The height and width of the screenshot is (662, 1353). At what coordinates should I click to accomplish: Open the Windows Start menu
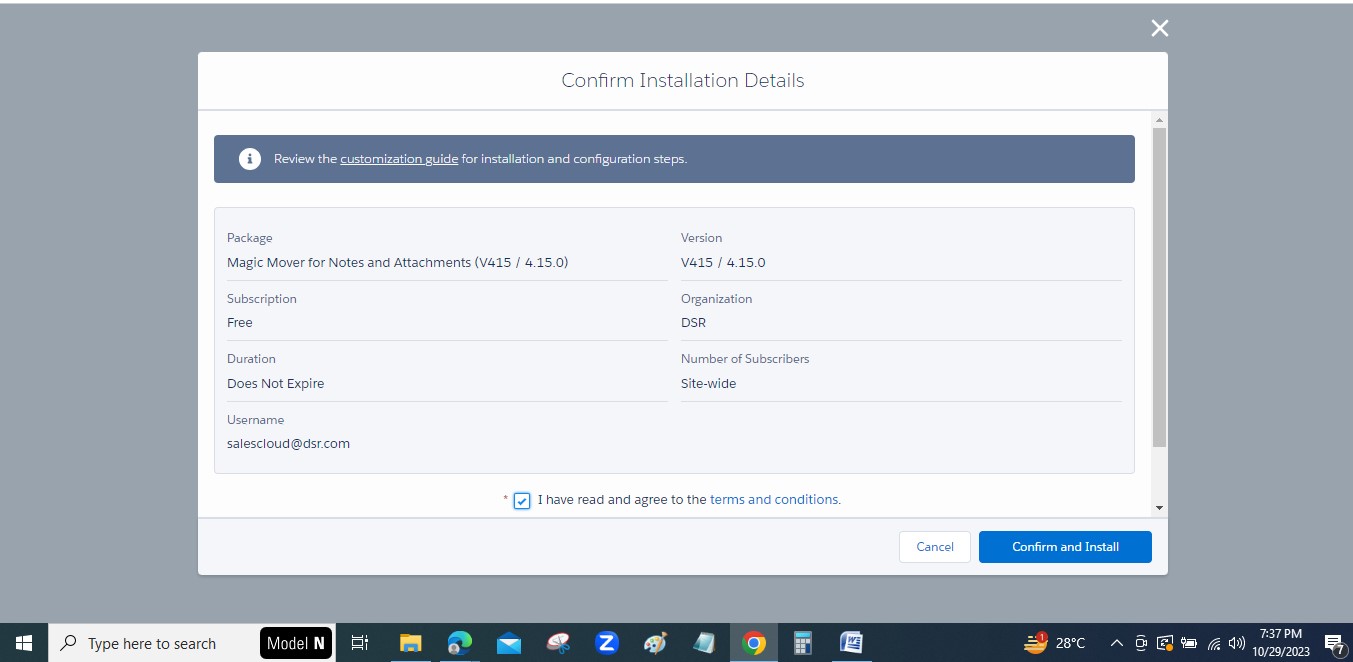click(24, 643)
